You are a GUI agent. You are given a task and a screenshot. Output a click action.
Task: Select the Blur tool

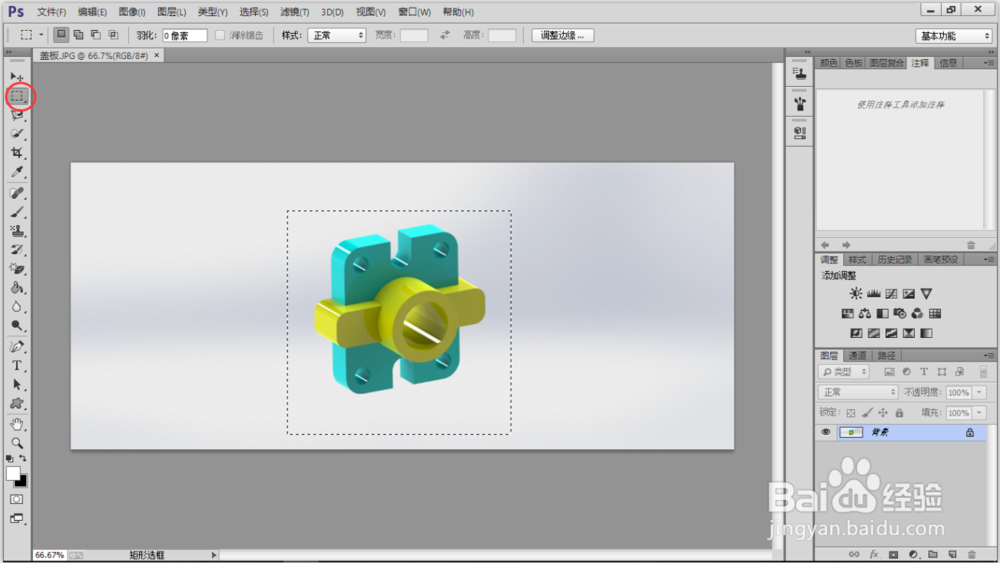[17, 307]
